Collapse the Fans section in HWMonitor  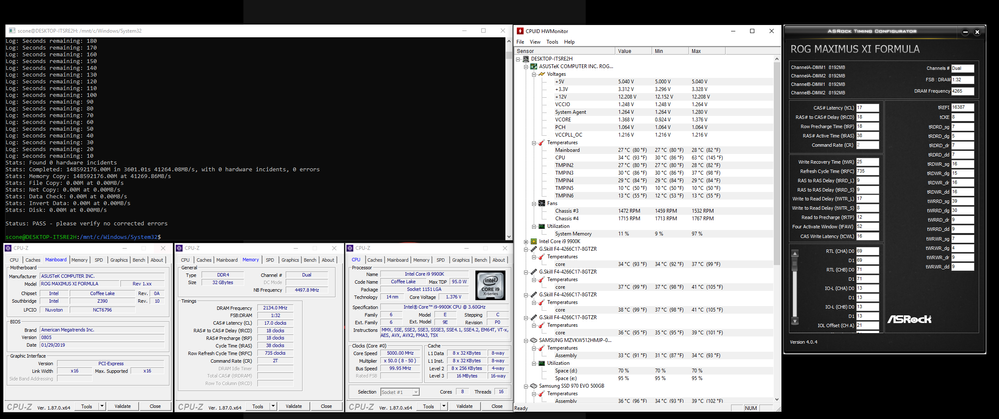tap(534, 203)
